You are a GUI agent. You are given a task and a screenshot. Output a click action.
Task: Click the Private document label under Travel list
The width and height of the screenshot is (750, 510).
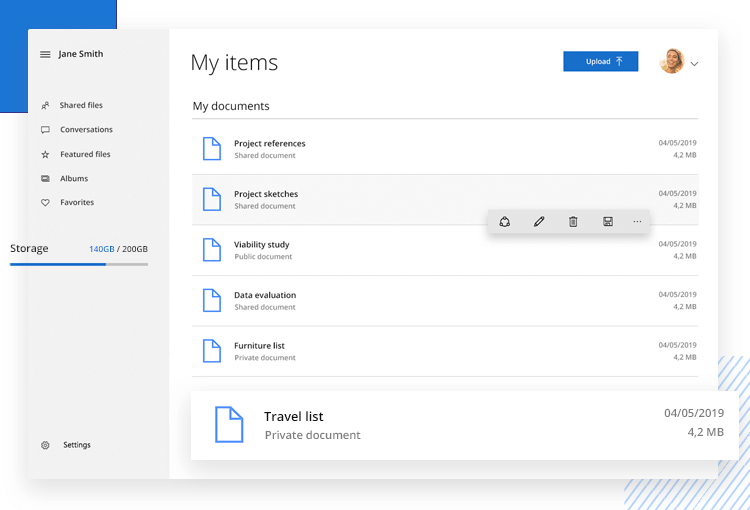(313, 435)
